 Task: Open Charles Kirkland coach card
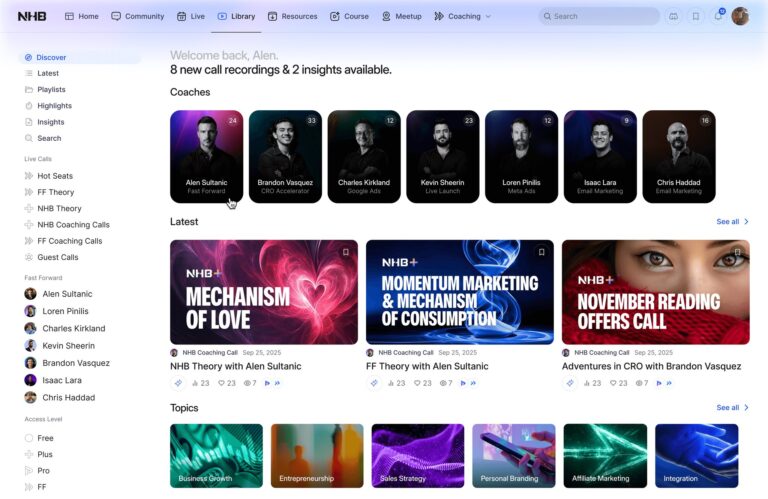tap(364, 156)
